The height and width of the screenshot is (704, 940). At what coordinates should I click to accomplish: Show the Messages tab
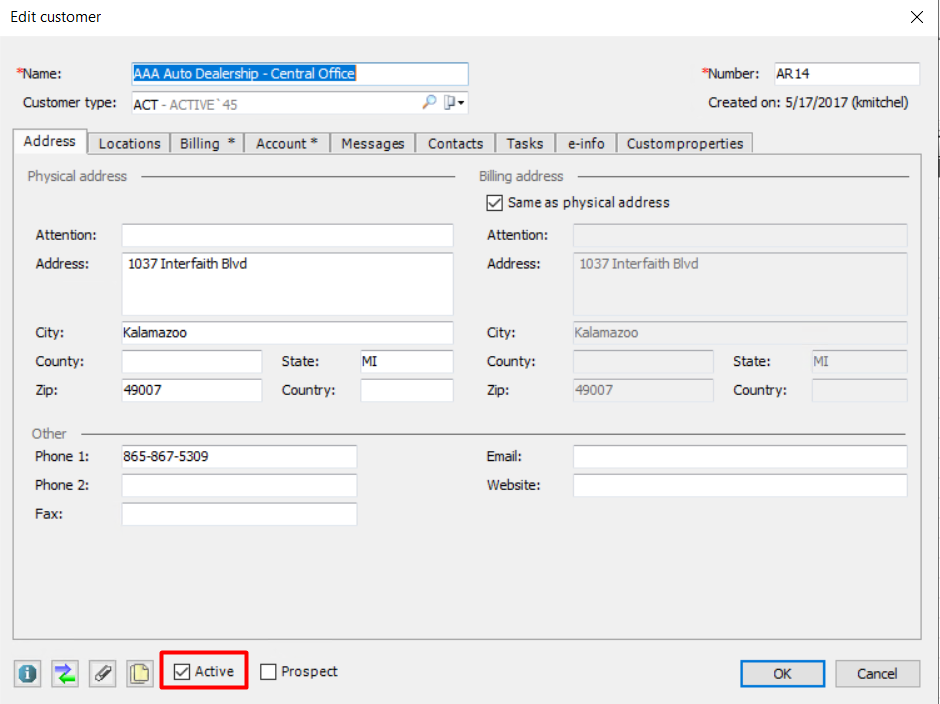pos(373,144)
